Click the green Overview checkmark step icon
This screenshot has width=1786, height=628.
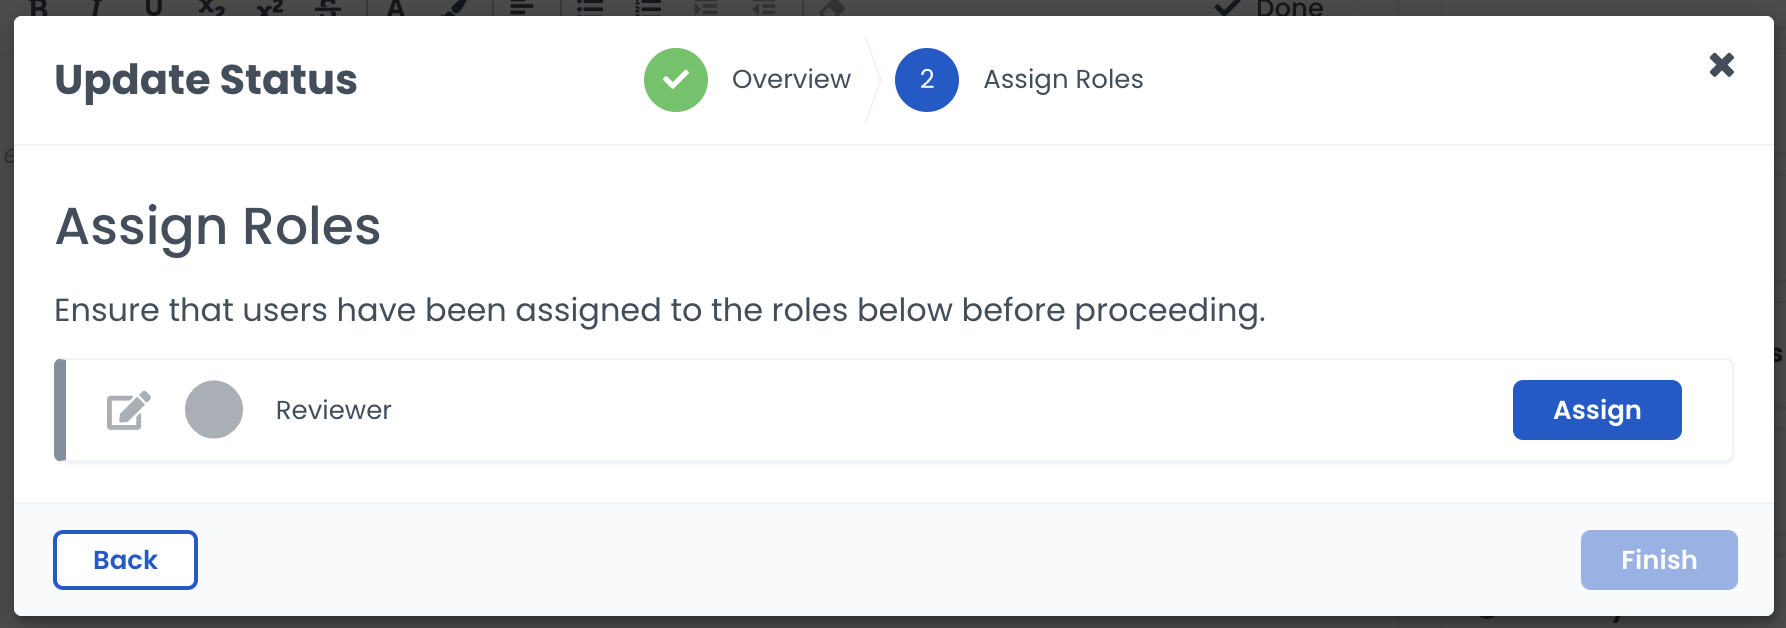[676, 80]
